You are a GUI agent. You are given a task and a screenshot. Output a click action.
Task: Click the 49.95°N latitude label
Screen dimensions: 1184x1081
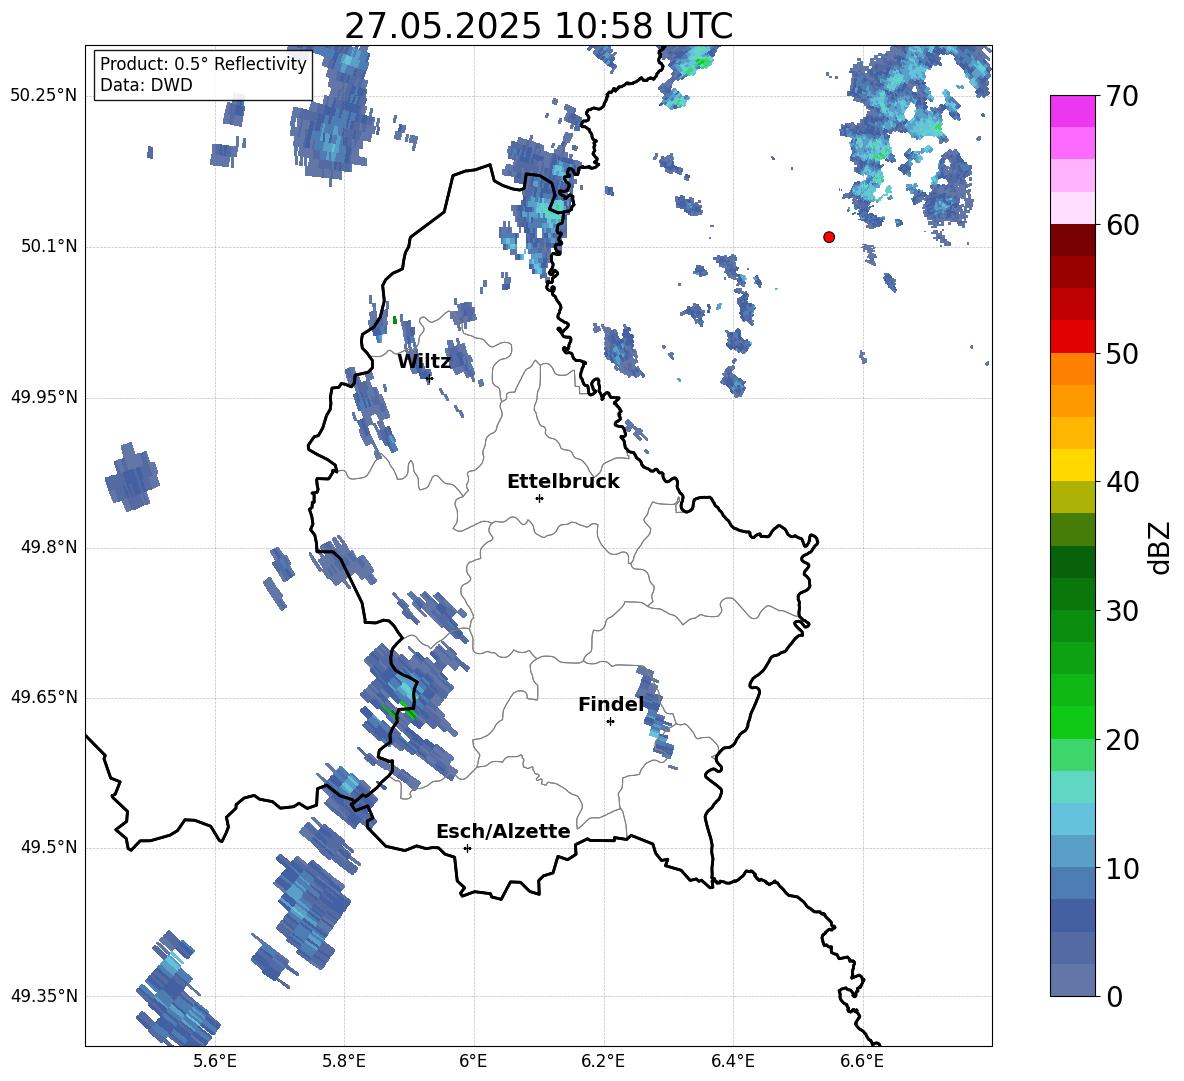(x=44, y=397)
